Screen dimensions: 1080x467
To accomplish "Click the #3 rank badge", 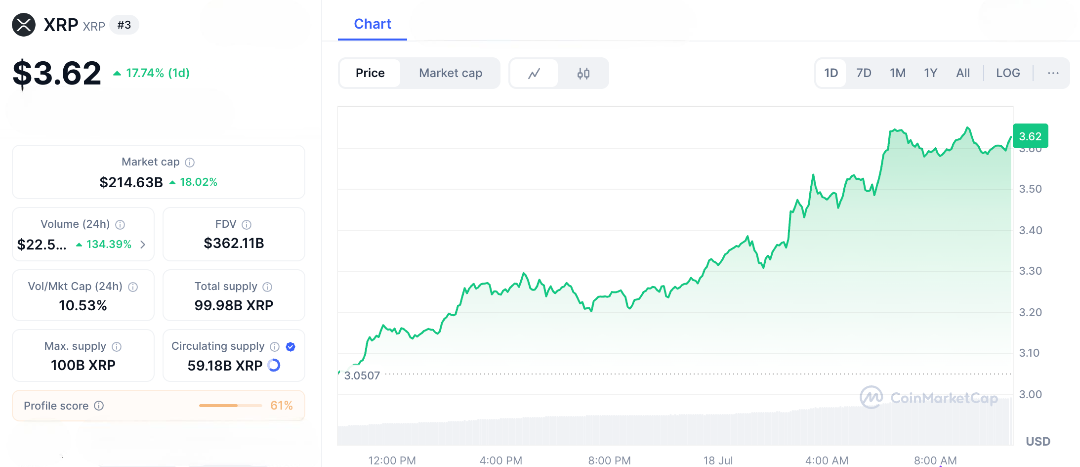I will pyautogui.click(x=124, y=25).
